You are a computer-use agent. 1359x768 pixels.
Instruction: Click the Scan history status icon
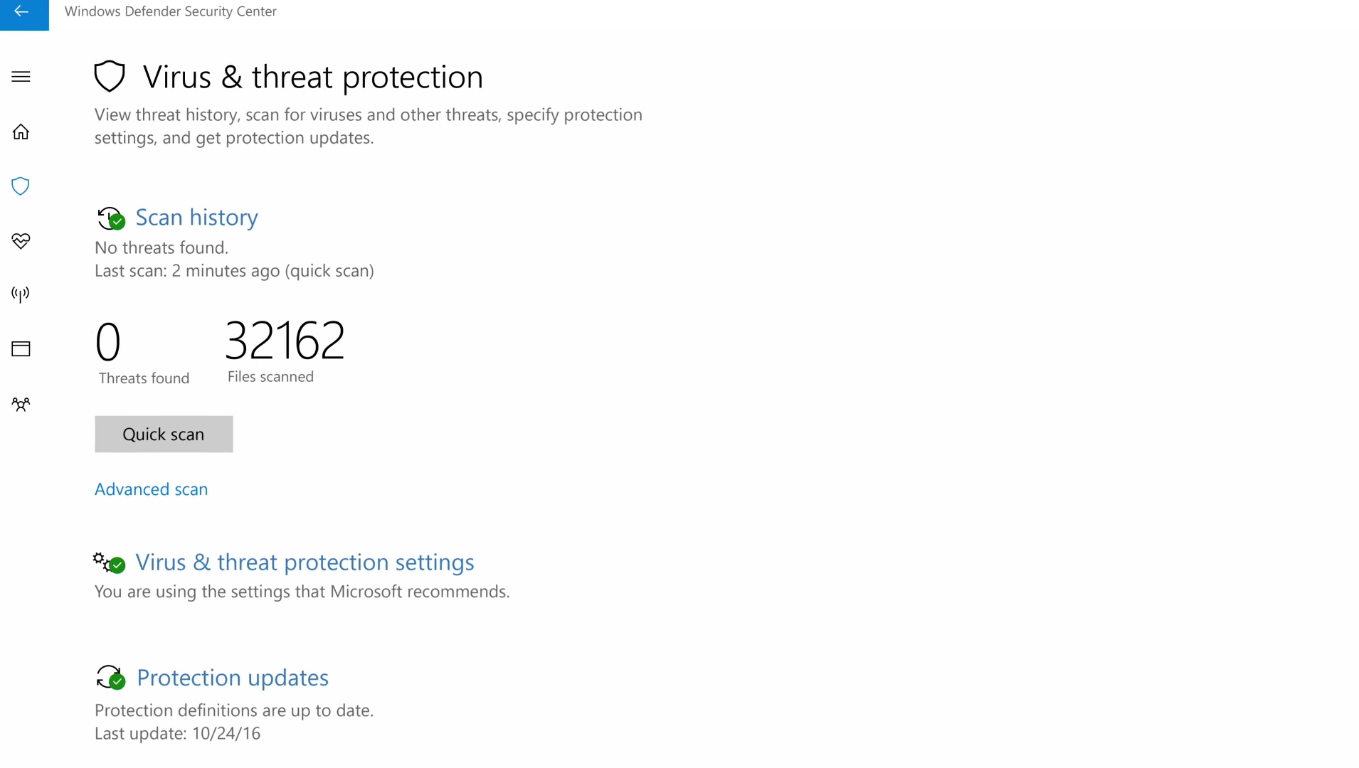(110, 218)
